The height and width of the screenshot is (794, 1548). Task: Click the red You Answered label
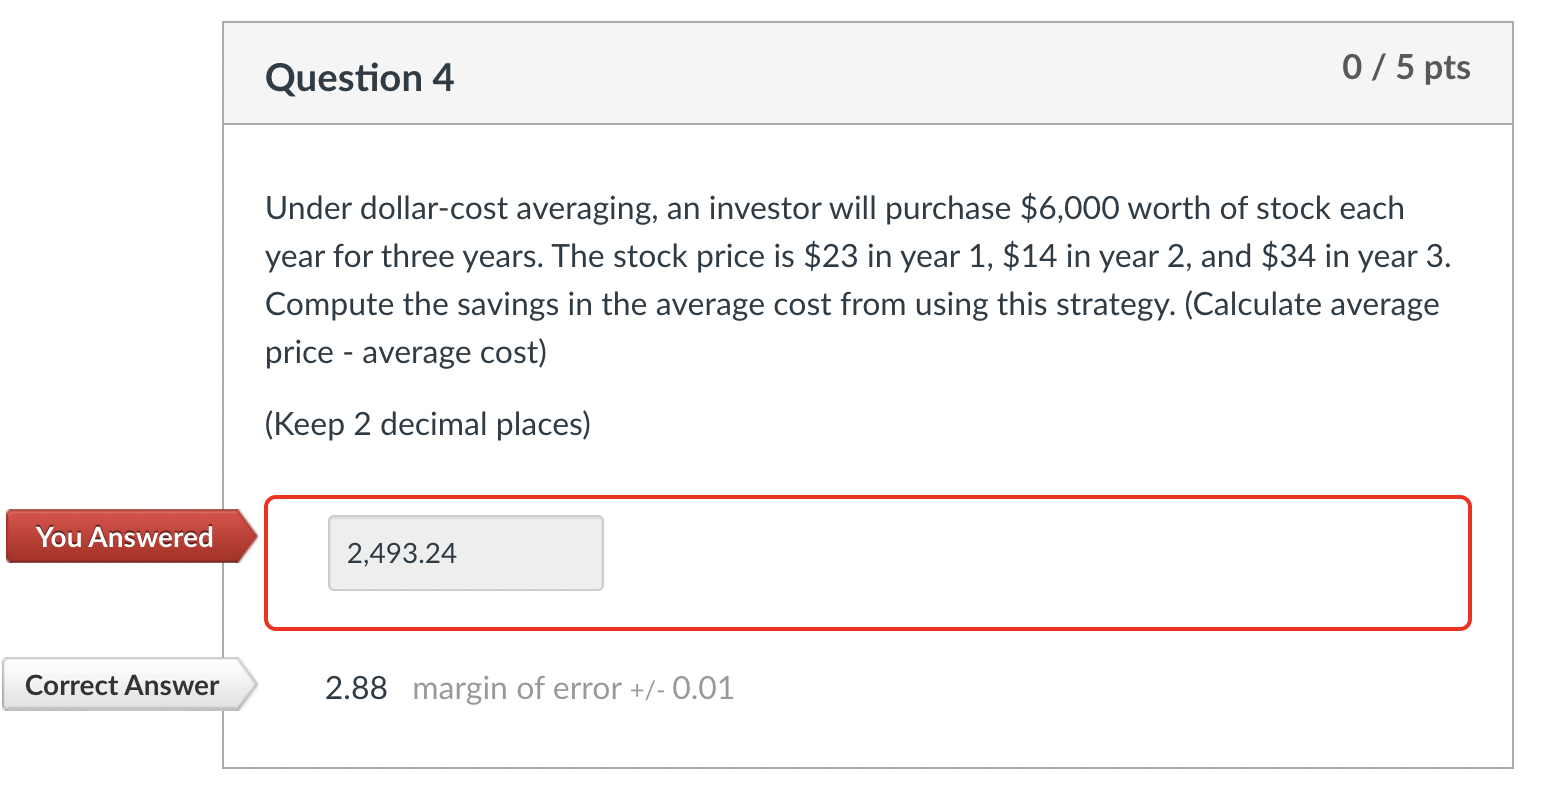click(x=125, y=537)
